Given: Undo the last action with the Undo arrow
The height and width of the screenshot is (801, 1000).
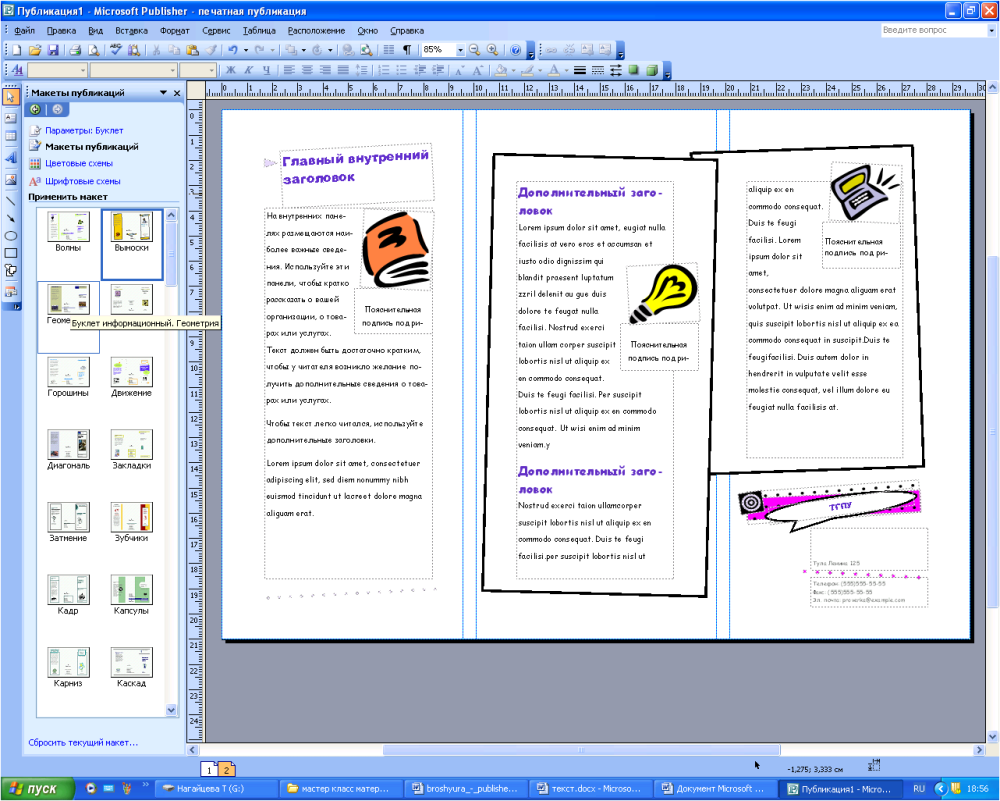Looking at the screenshot, I should [233, 50].
